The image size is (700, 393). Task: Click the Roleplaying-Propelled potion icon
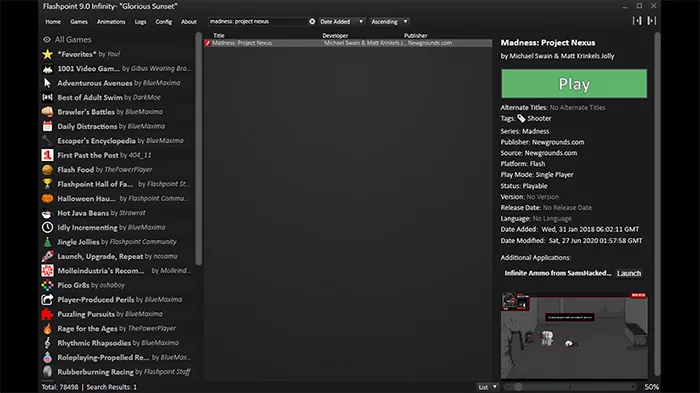47,357
